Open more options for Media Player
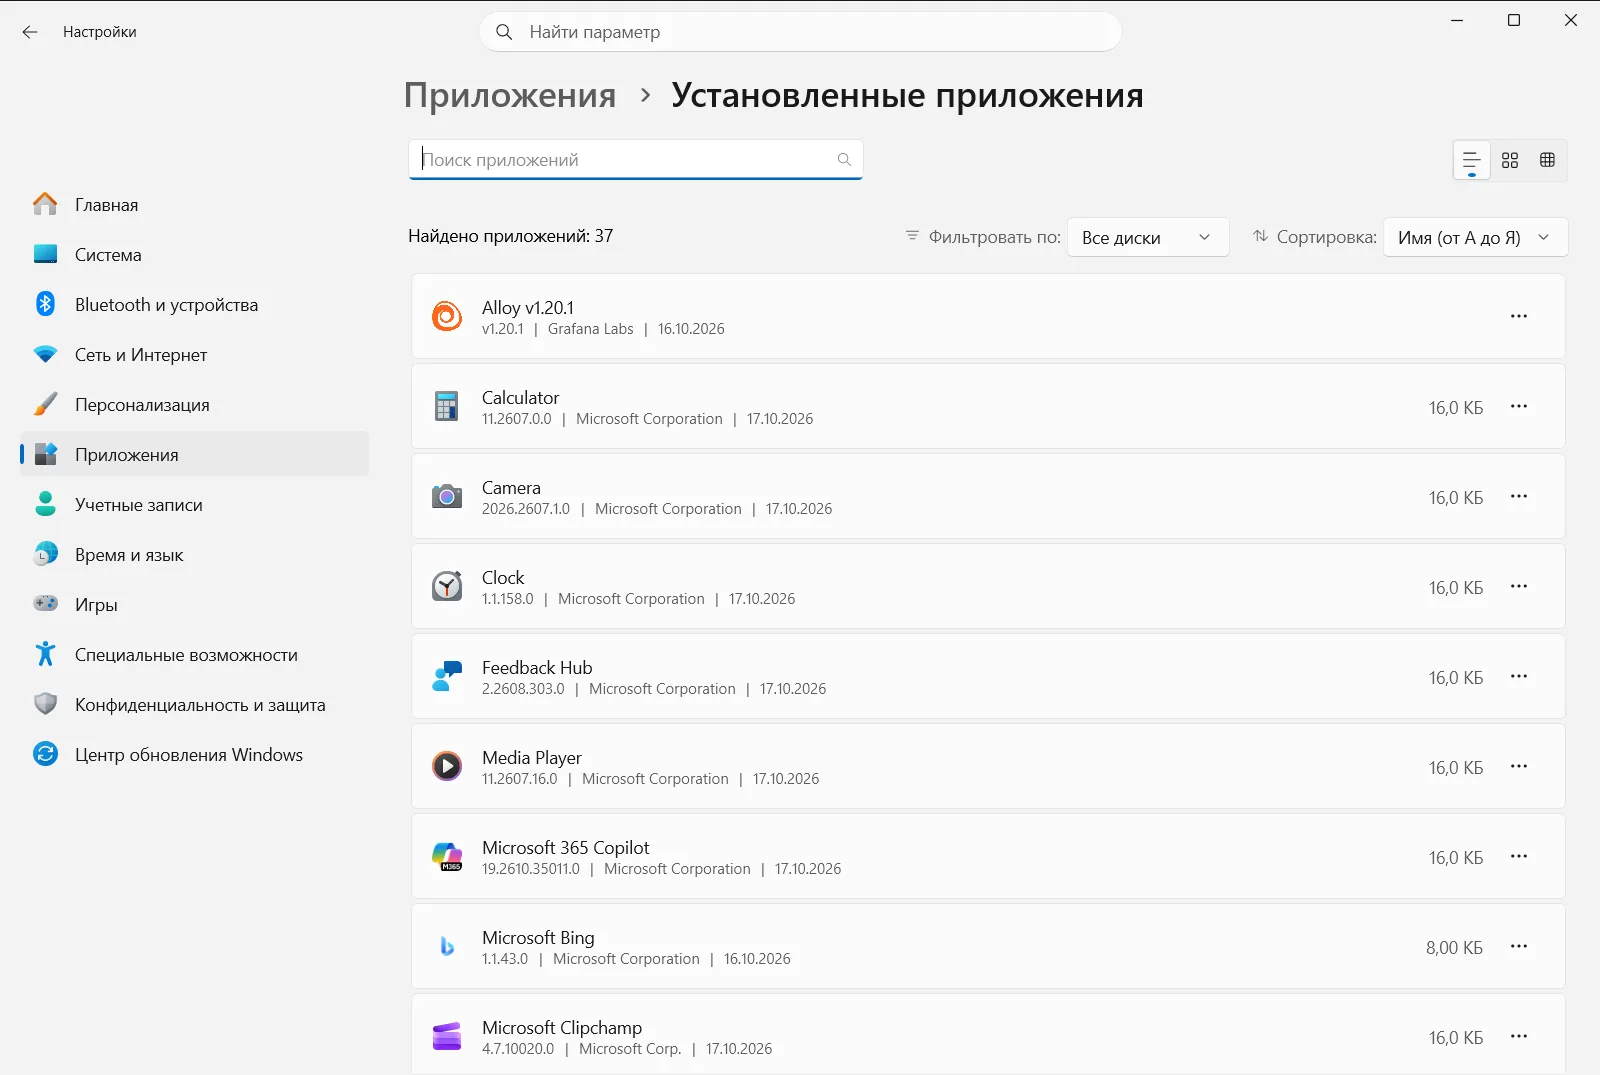Screen dimensions: 1600x1075 click(x=1519, y=766)
